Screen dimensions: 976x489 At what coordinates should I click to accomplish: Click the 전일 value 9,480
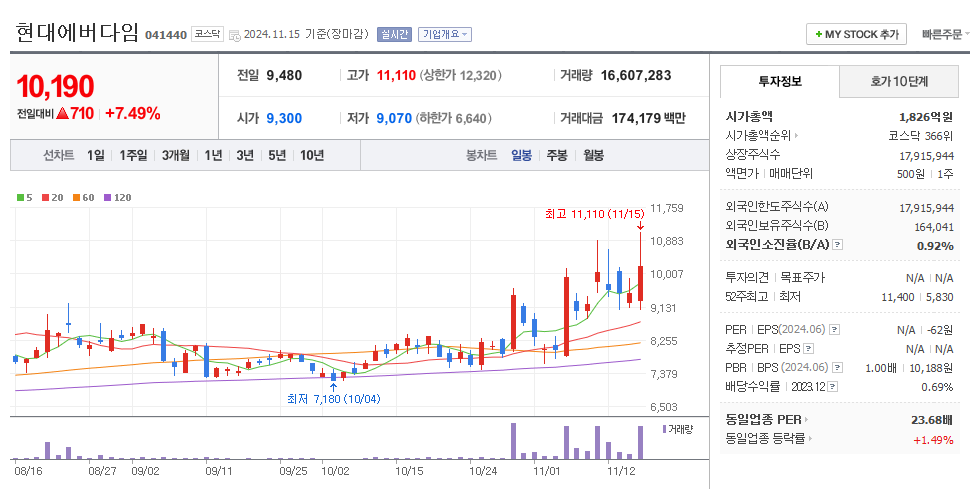coord(284,76)
